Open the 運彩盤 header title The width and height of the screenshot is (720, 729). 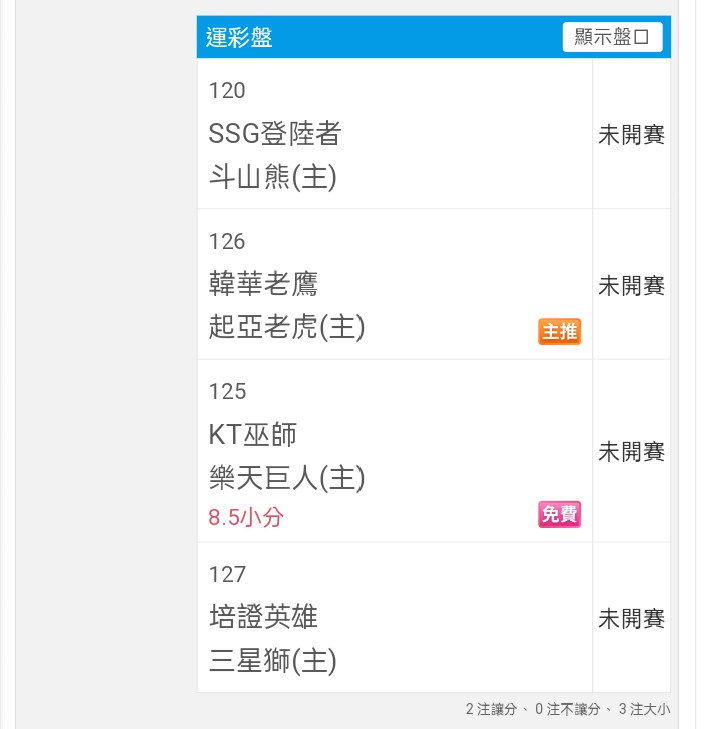239,37
